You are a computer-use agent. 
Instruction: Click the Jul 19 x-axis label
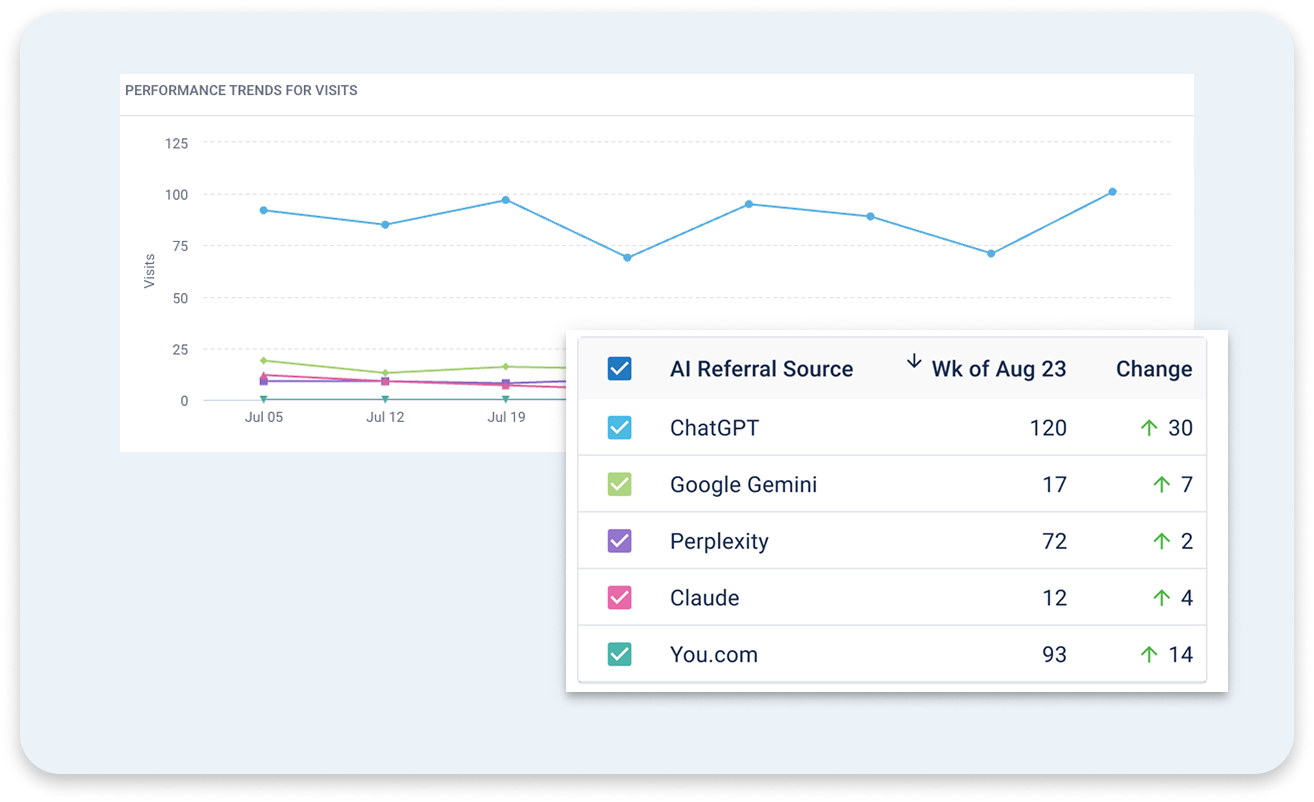[x=506, y=417]
